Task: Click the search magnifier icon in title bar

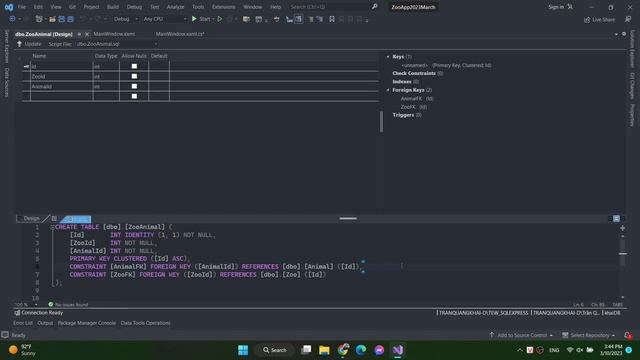Action: (x=375, y=7)
